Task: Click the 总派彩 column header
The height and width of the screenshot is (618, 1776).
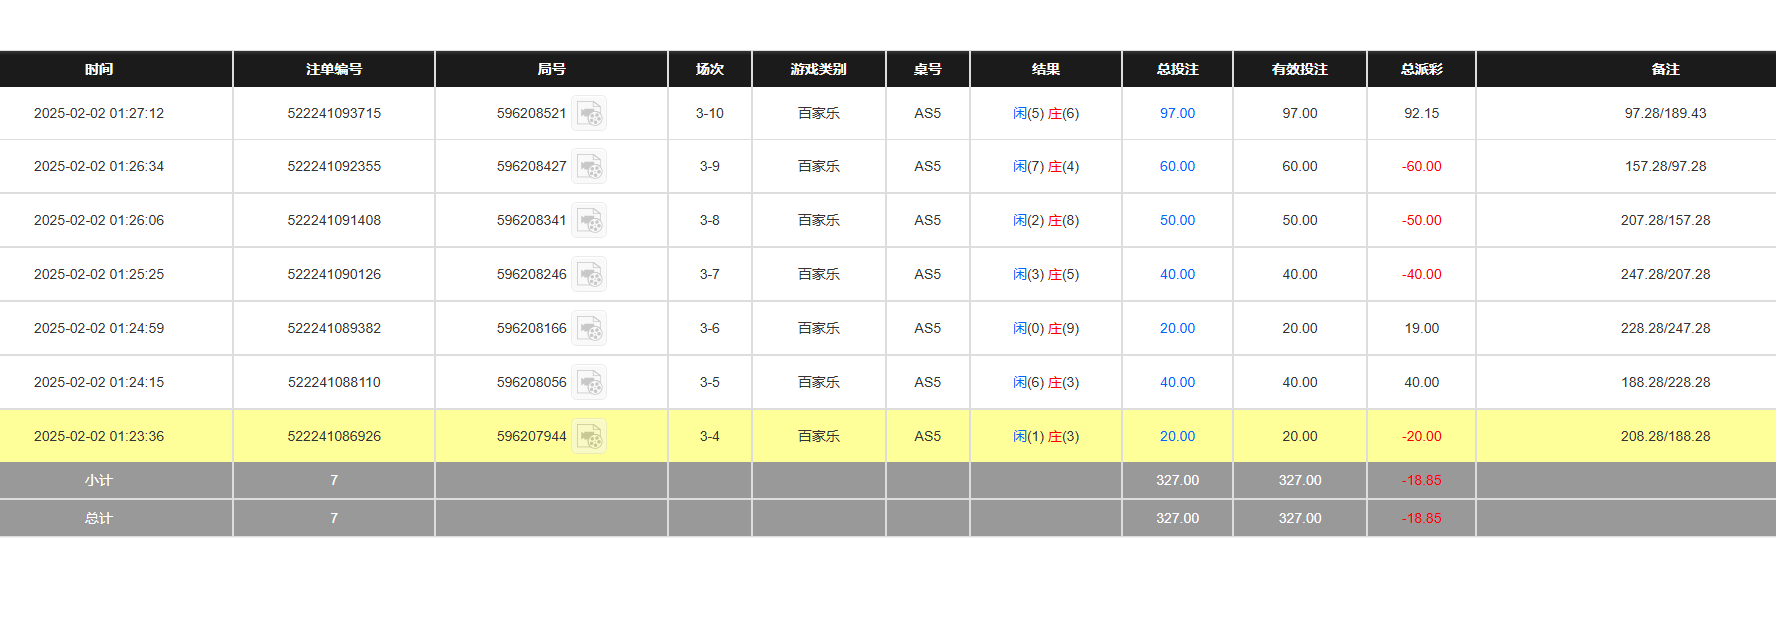Action: [x=1421, y=69]
